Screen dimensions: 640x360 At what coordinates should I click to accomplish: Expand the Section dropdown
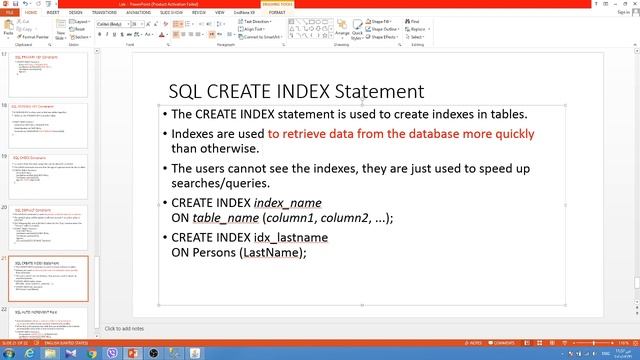click(x=80, y=37)
